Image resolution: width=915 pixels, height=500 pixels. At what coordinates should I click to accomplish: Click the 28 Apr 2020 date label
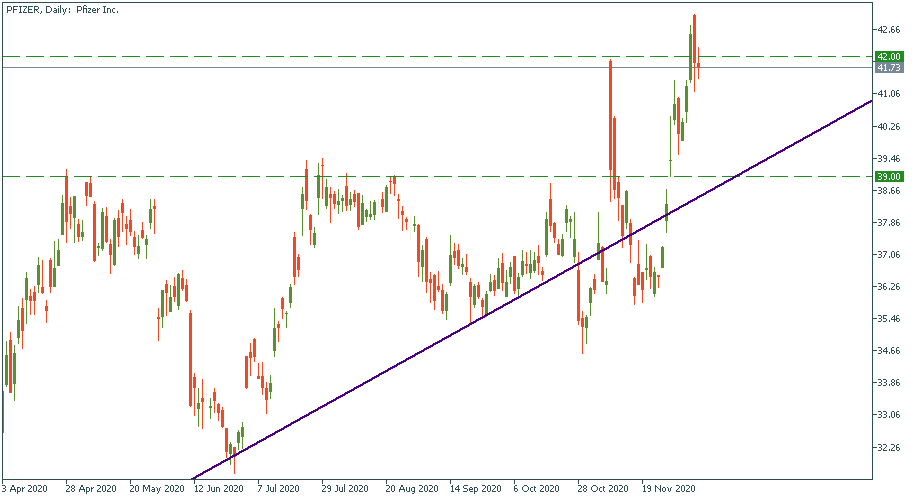tap(92, 490)
